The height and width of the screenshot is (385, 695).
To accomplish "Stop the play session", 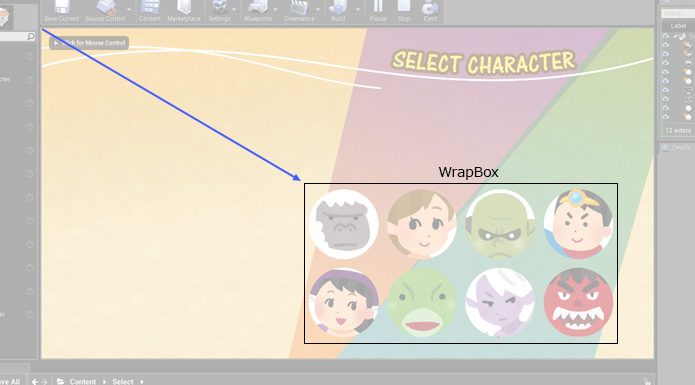I will [404, 11].
